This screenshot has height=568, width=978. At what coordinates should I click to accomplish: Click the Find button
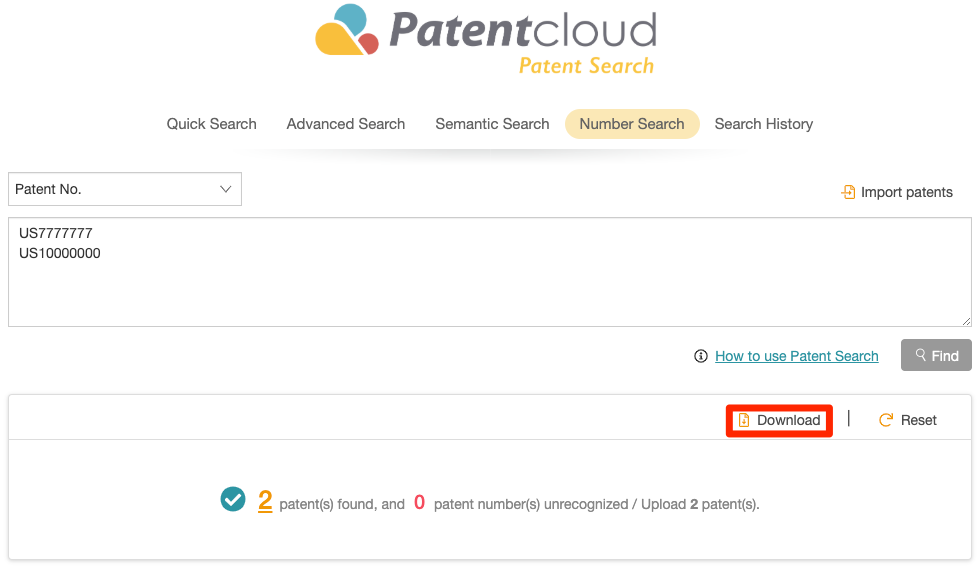[936, 355]
